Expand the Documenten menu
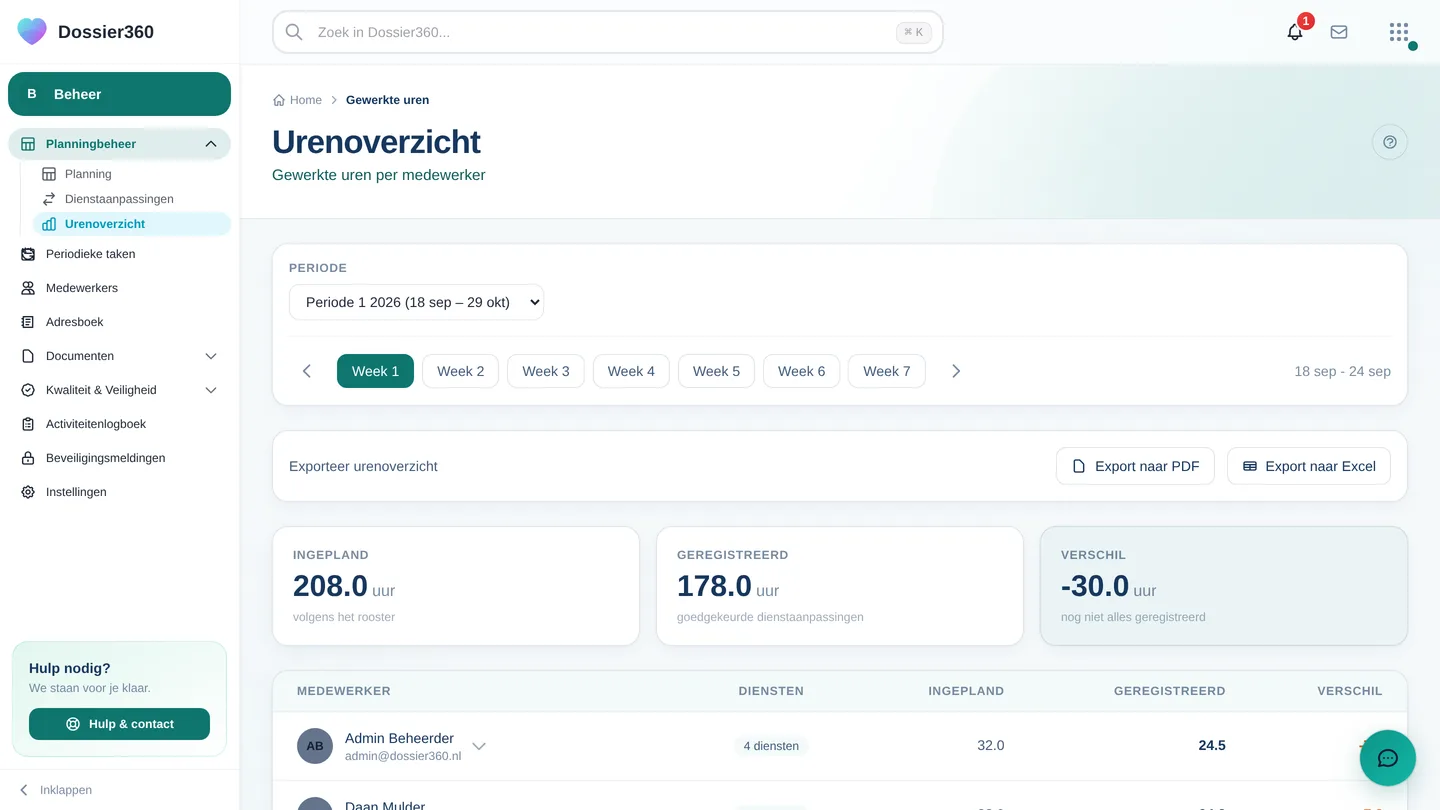 coord(119,356)
